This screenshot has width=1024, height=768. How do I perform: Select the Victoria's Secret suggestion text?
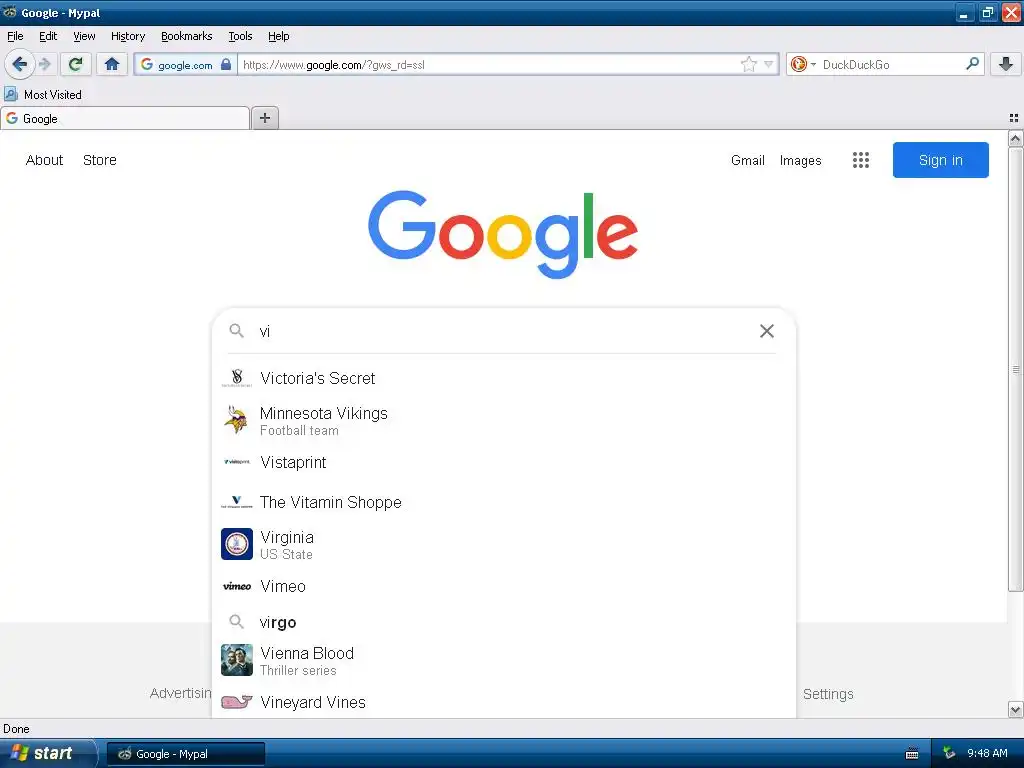point(317,378)
